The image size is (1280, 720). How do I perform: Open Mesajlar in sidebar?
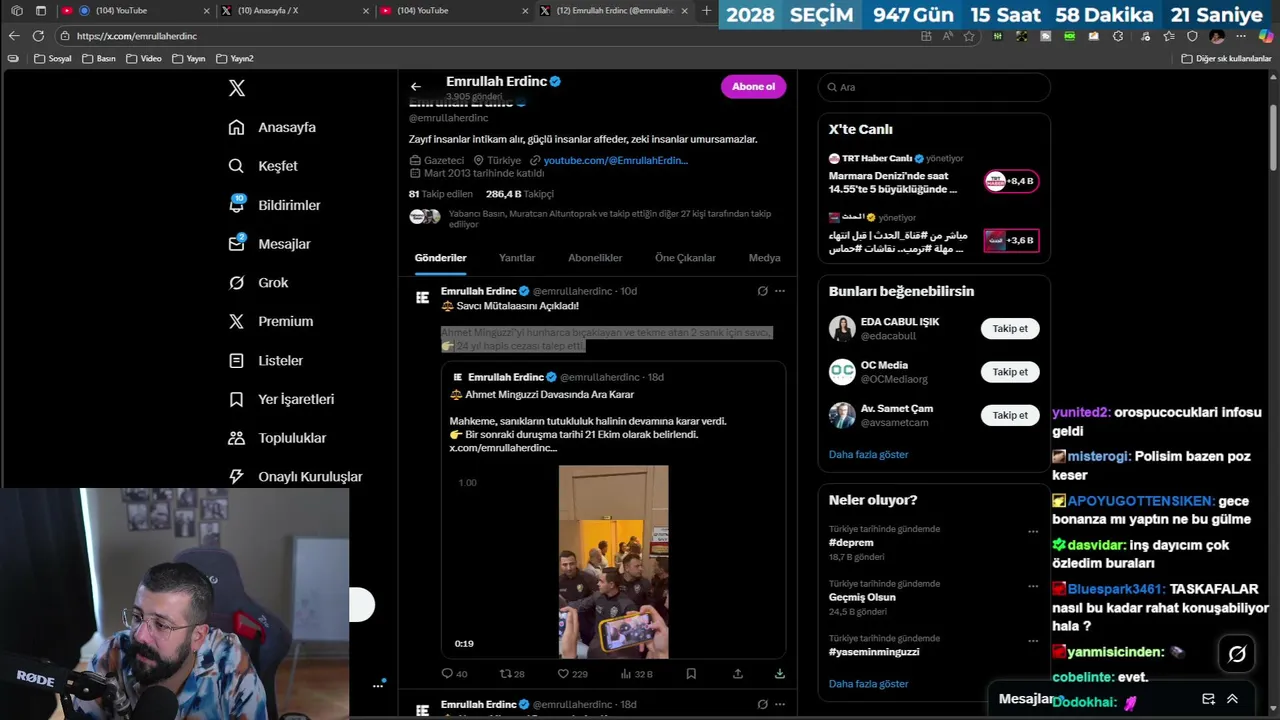point(269,244)
